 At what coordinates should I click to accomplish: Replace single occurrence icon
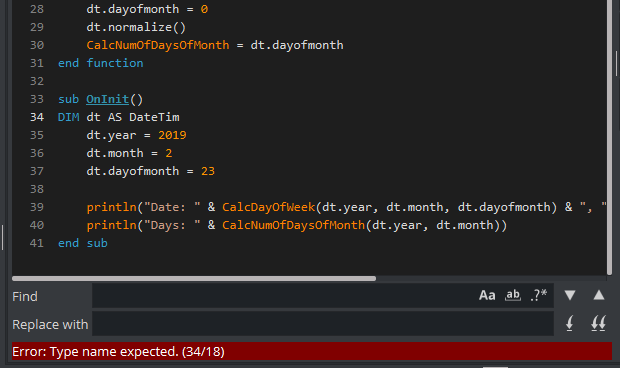[x=570, y=324]
